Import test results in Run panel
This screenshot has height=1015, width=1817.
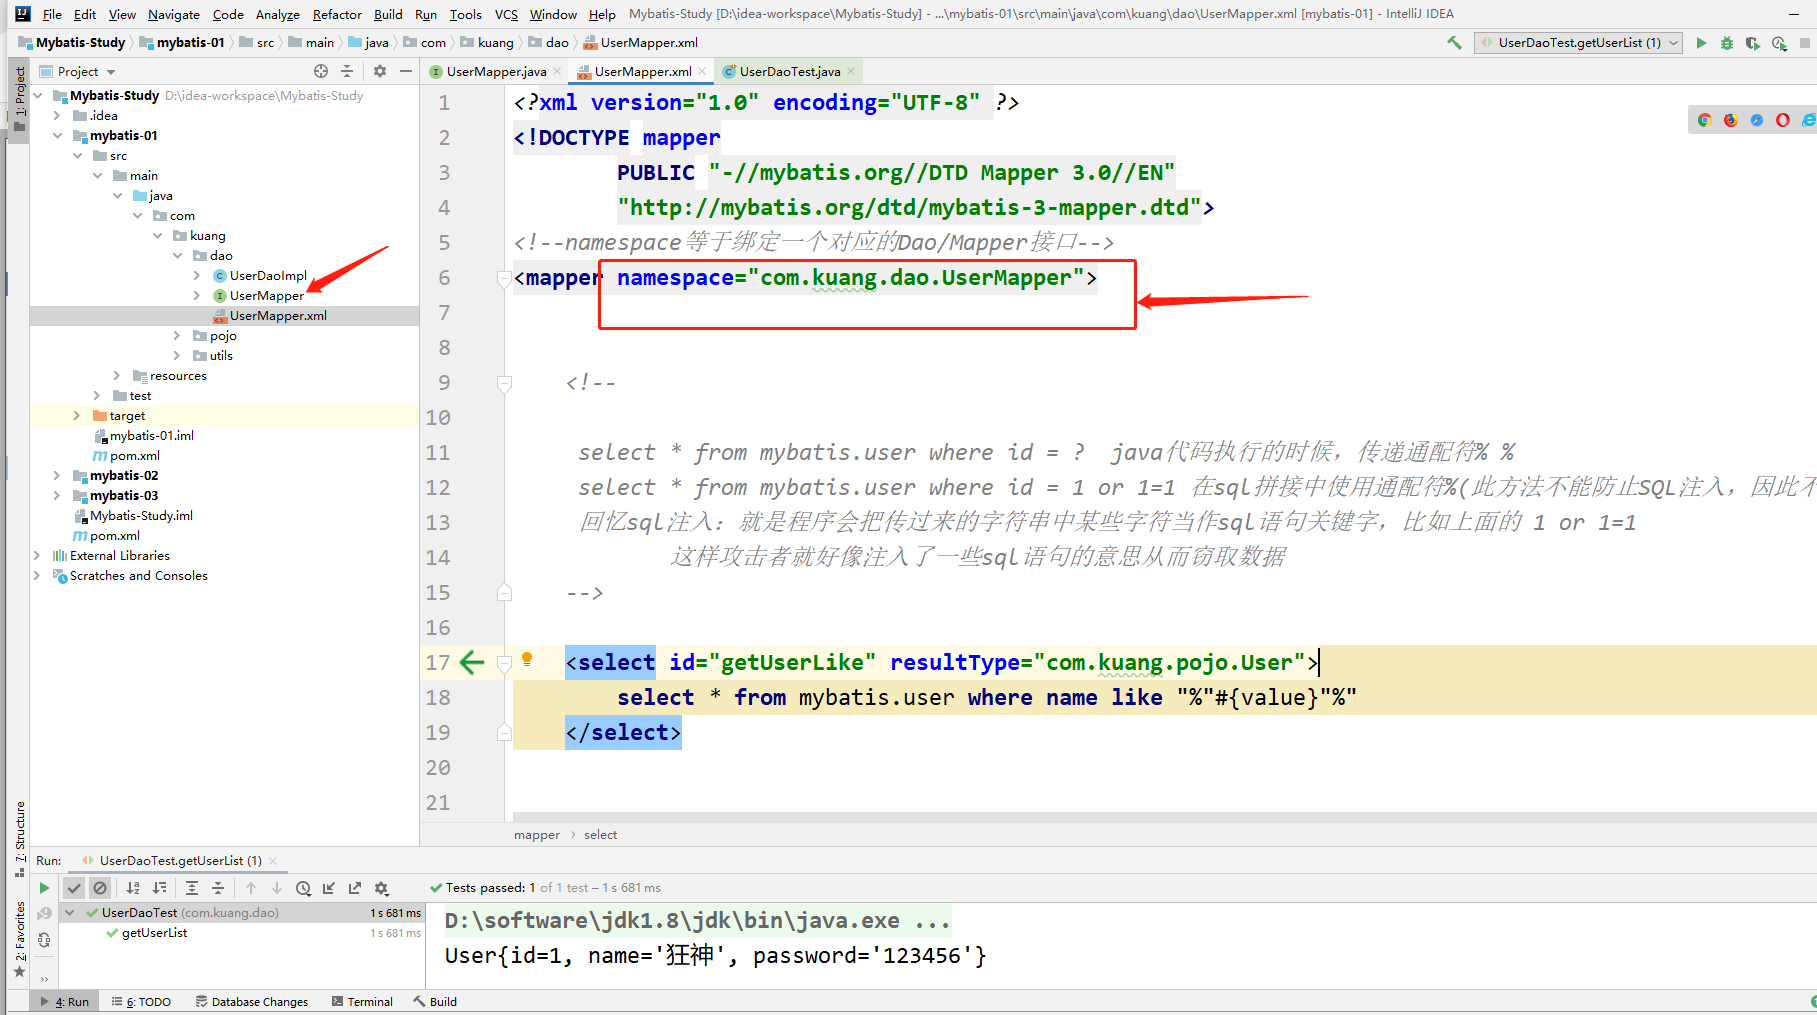[x=329, y=888]
